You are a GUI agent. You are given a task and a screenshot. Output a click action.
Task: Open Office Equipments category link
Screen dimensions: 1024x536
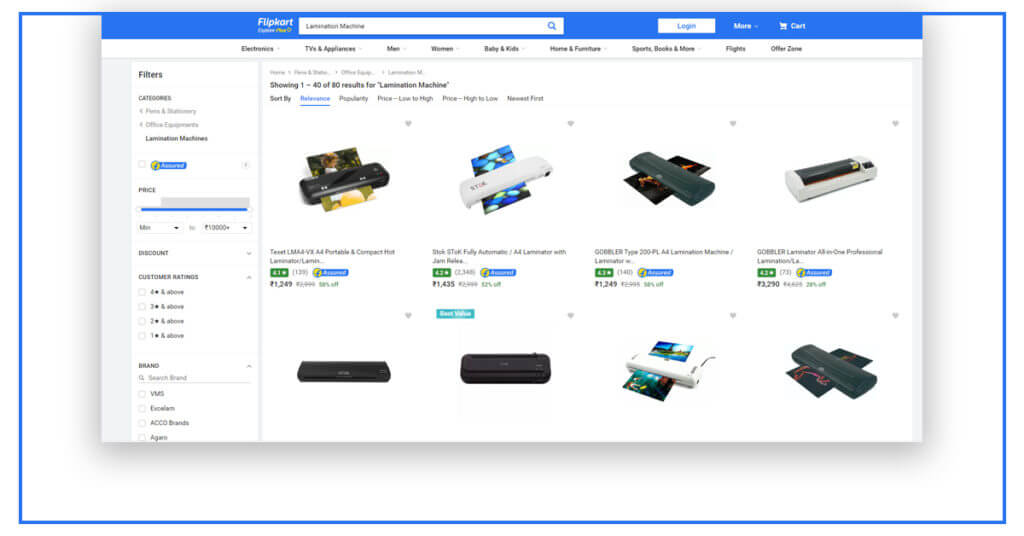tap(172, 125)
